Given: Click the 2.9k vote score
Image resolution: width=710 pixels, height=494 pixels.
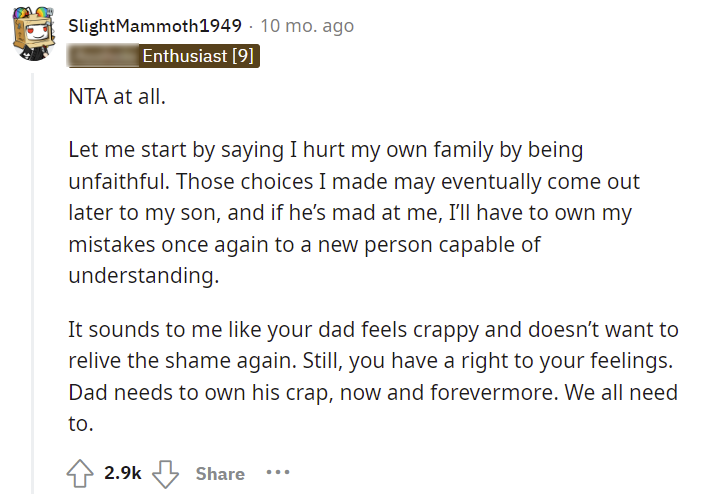Looking at the screenshot, I should 123,473.
